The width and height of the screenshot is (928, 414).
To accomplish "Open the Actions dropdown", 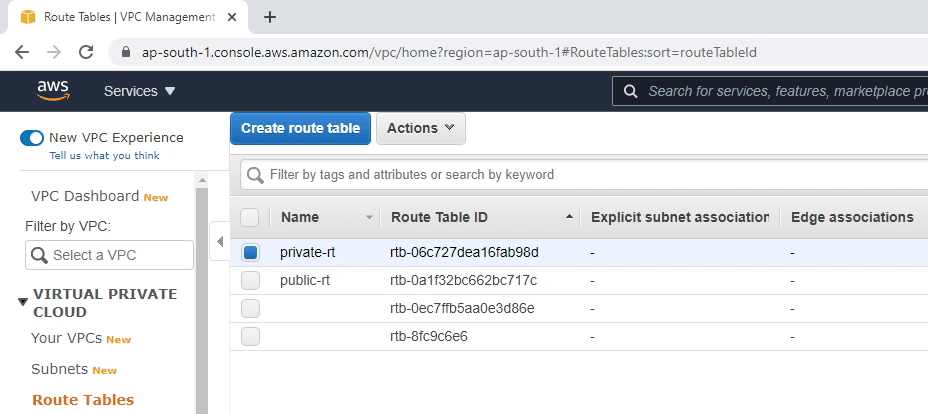I will coord(420,128).
